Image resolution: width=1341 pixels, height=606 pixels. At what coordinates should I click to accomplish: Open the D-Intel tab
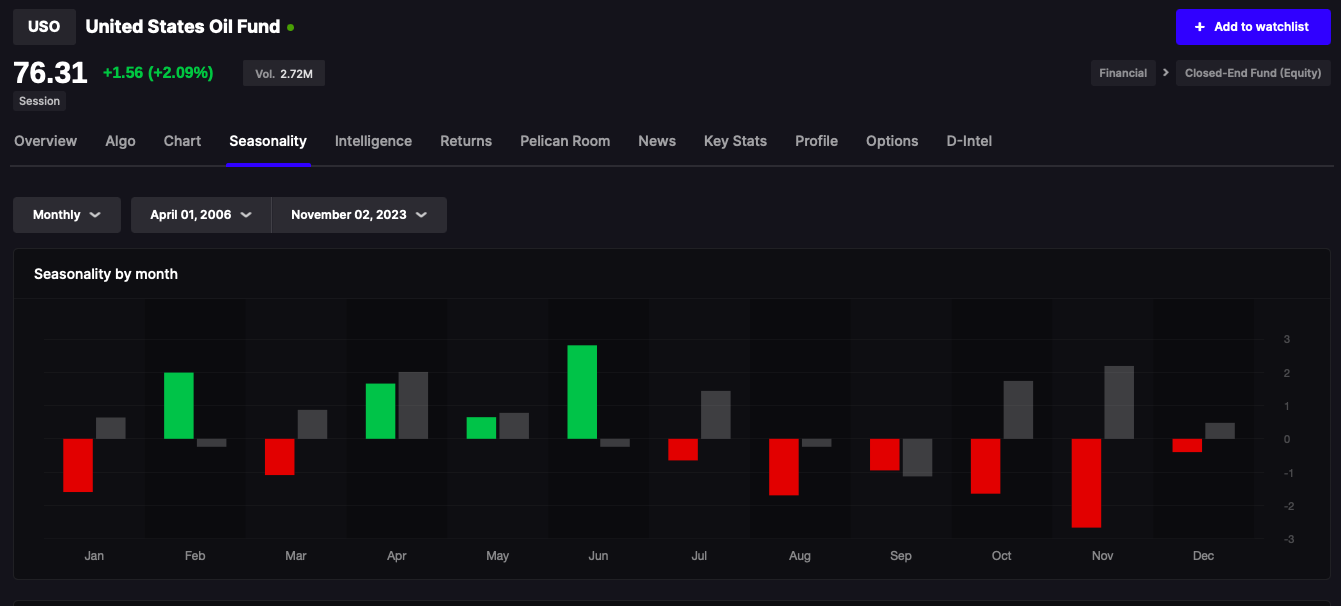coord(969,141)
